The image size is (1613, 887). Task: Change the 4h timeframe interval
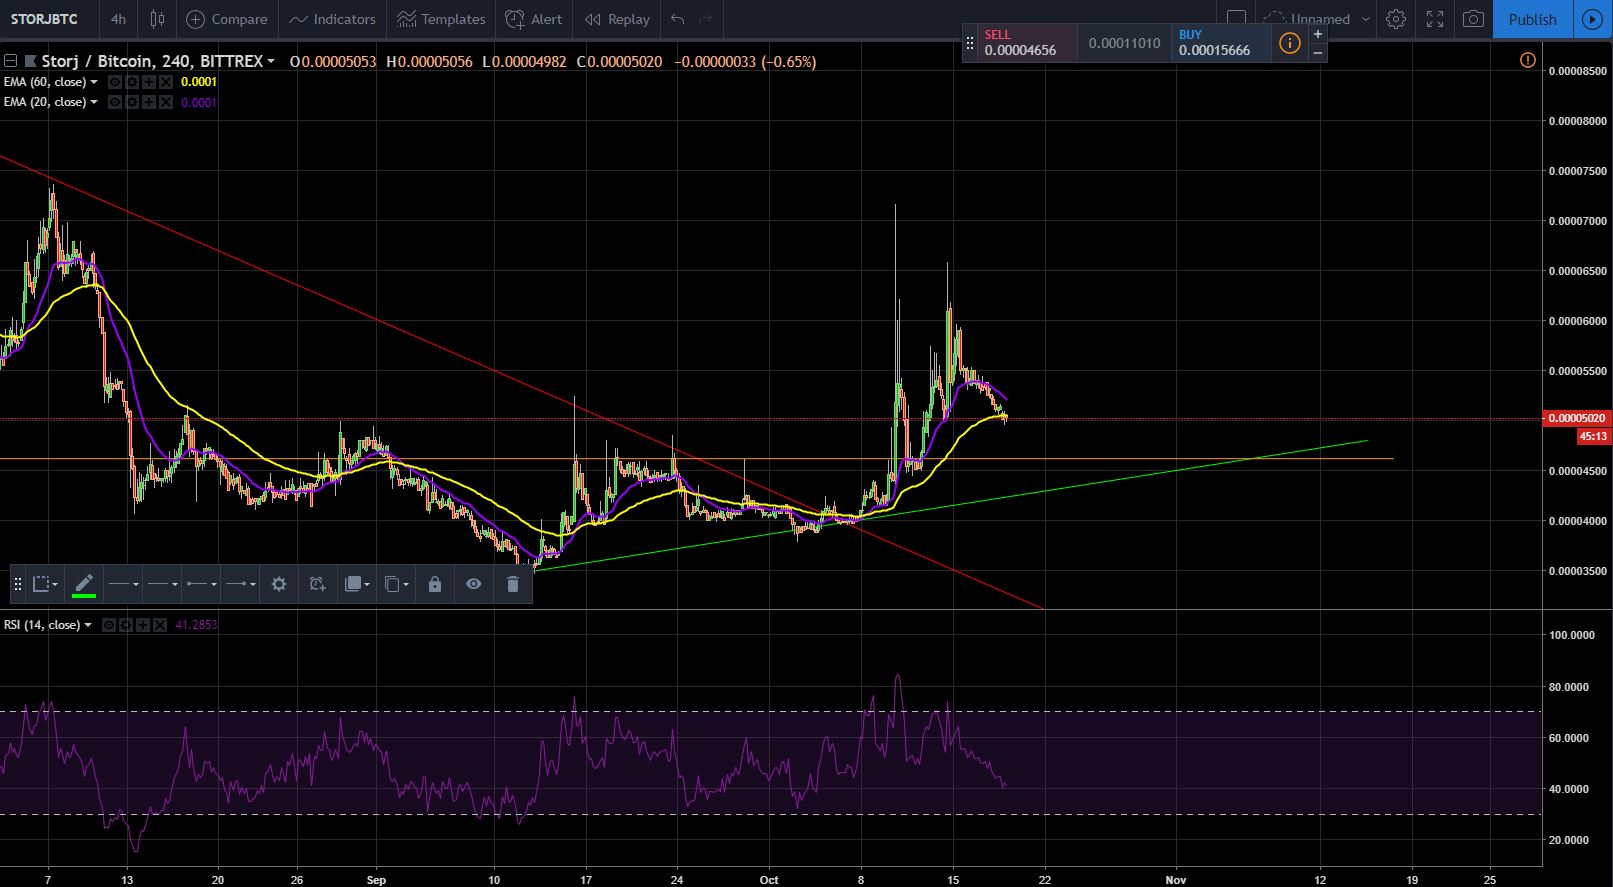pyautogui.click(x=118, y=19)
